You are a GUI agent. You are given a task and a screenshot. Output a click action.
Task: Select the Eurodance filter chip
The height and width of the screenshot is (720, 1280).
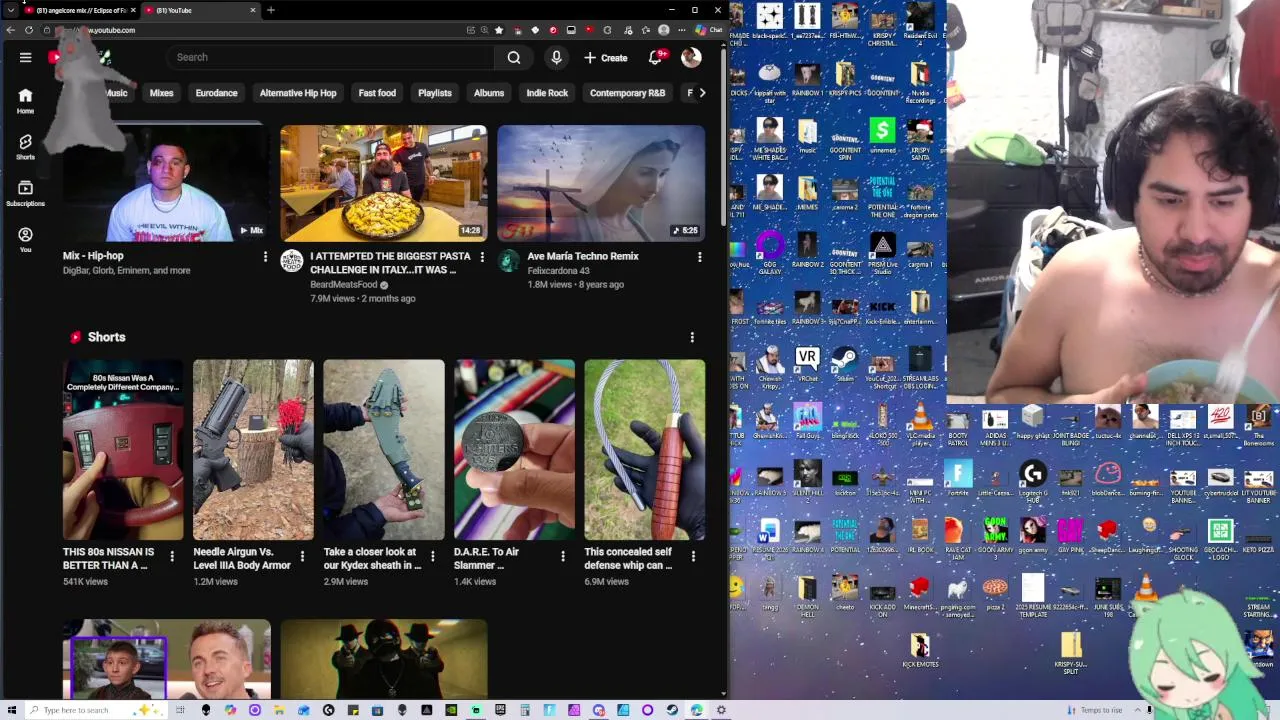click(x=216, y=93)
